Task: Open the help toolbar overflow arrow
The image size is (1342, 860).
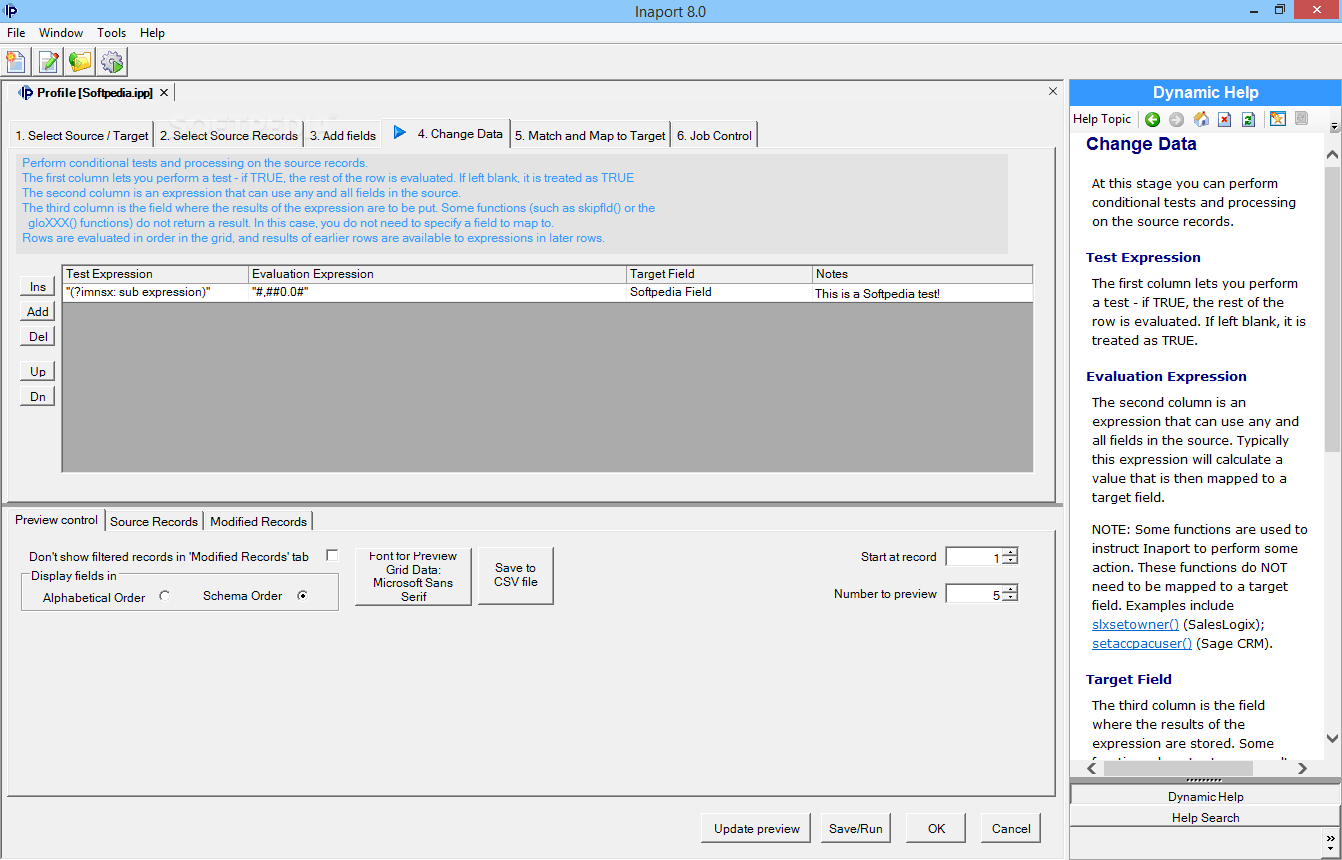Action: 1334,127
